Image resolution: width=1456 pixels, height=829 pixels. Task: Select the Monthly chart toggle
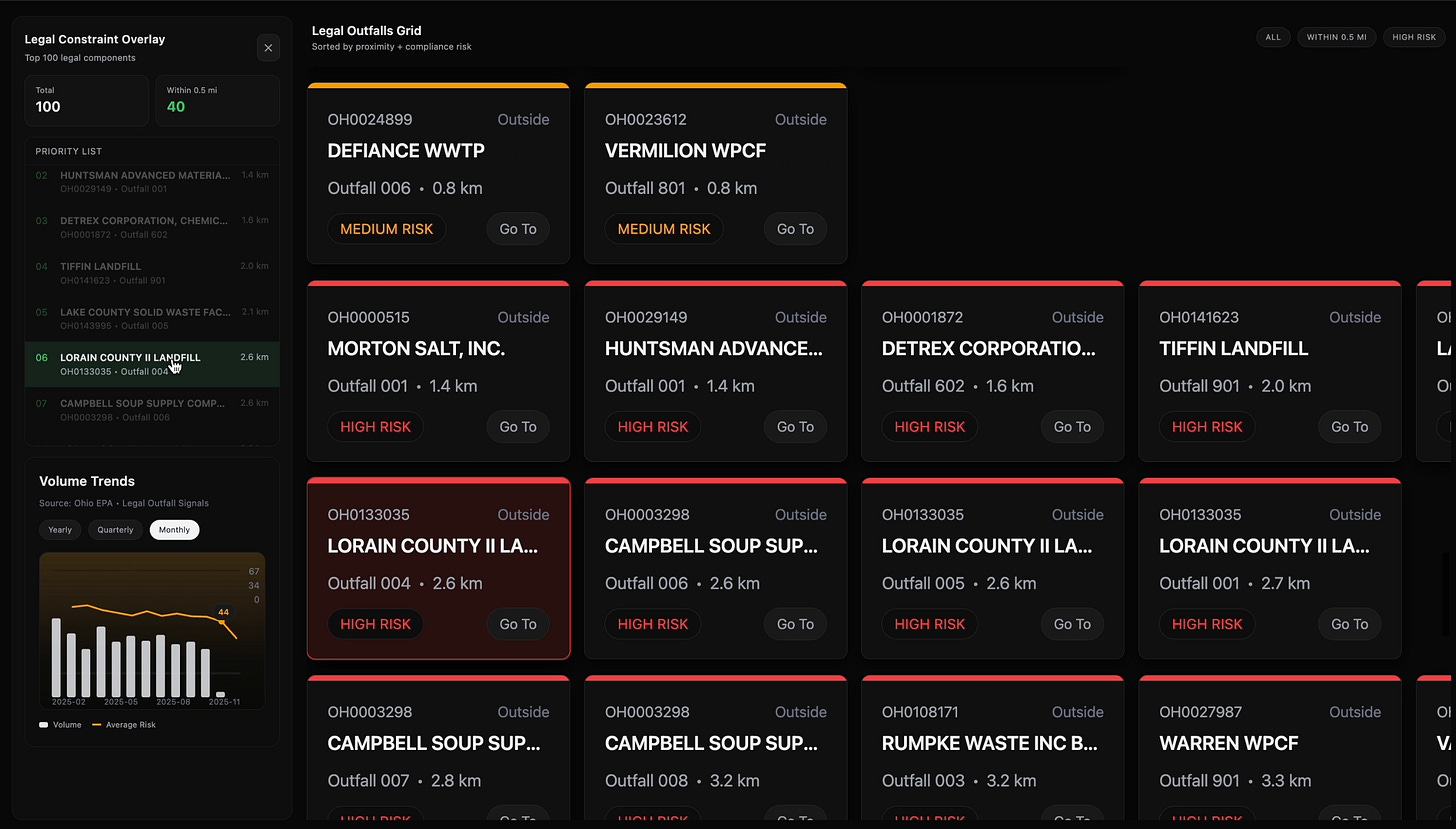174,530
